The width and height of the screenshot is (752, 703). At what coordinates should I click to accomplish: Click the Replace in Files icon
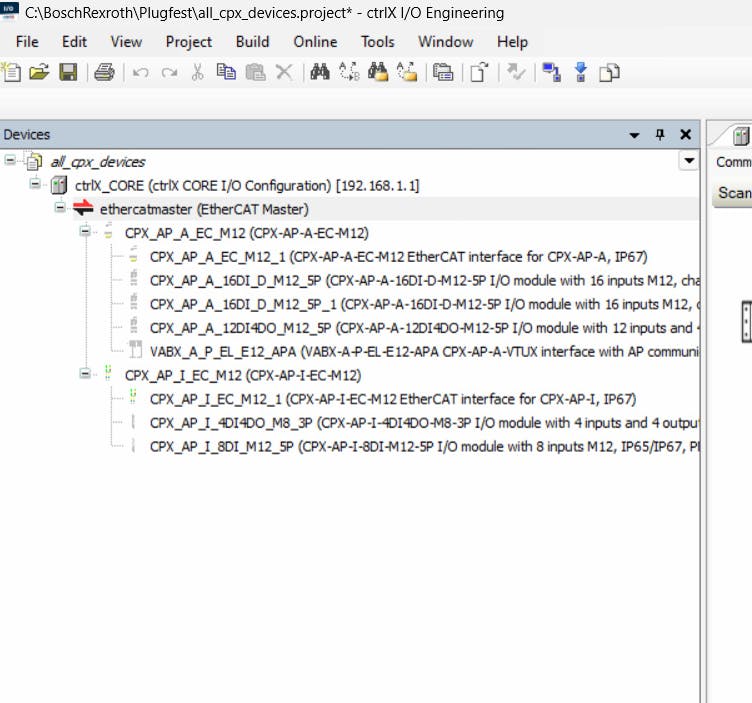tap(407, 72)
